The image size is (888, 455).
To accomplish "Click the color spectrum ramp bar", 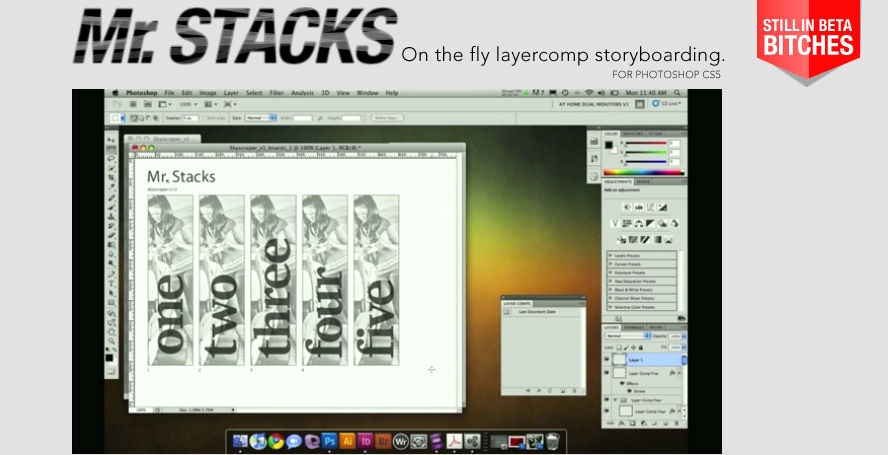I will [643, 173].
